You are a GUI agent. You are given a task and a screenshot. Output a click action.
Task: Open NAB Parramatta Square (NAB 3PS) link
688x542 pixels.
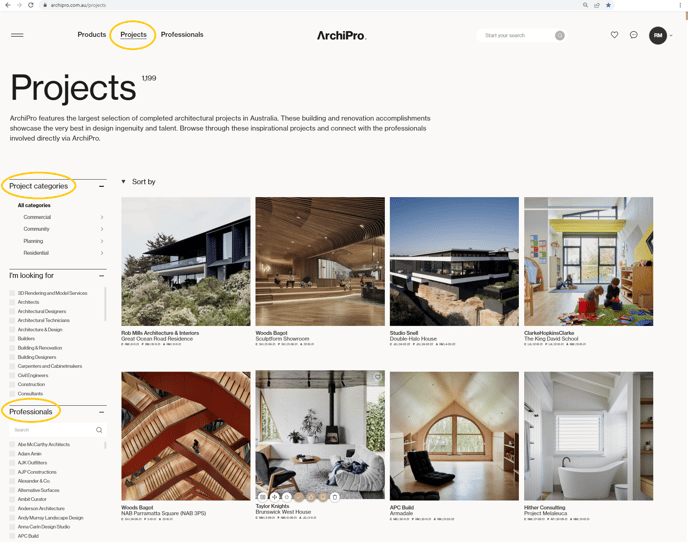coord(164,513)
